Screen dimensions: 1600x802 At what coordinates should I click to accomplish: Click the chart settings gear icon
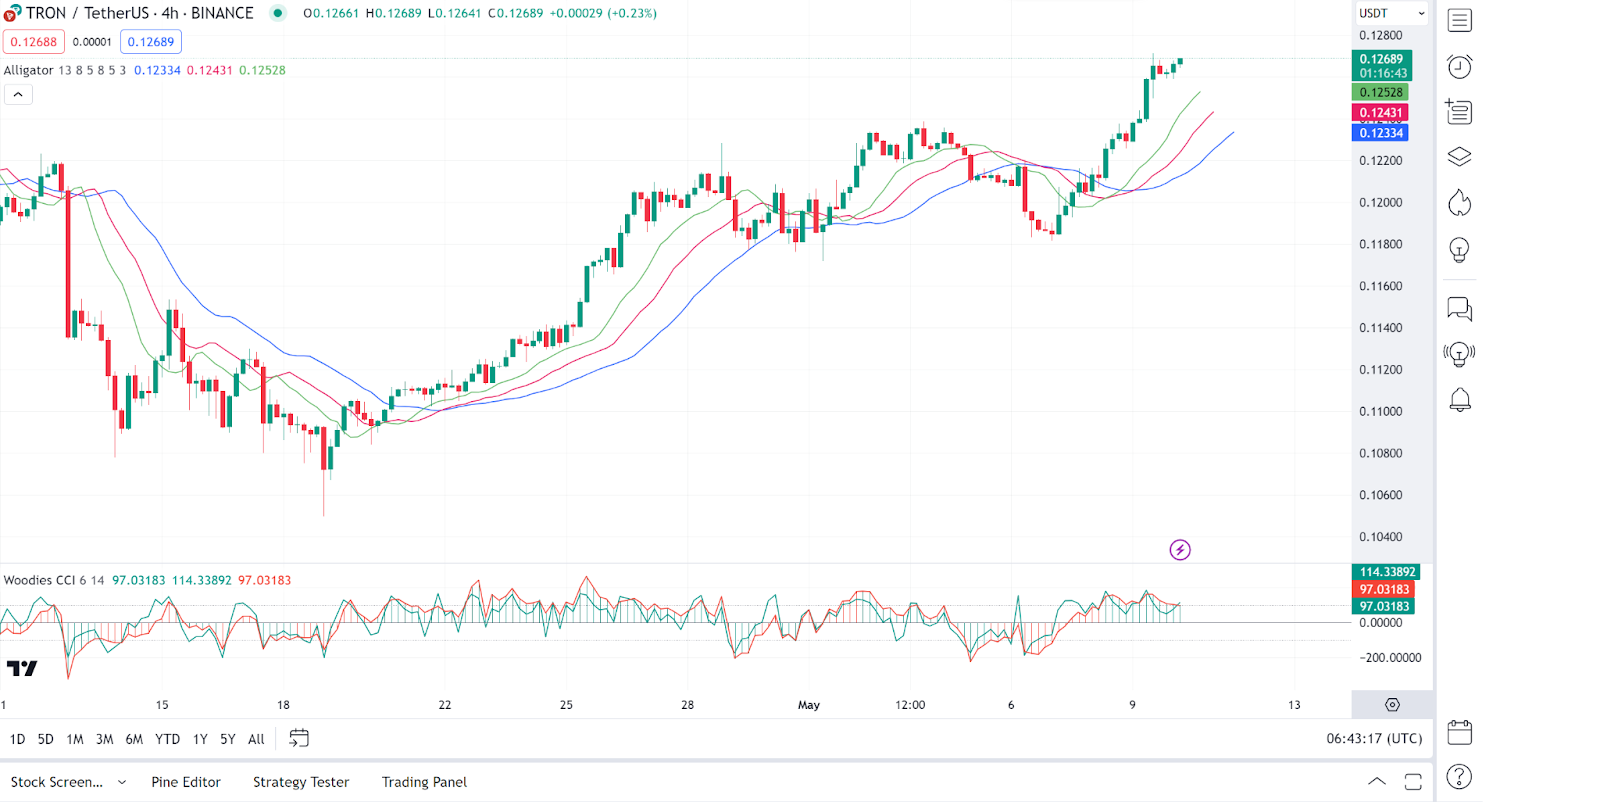click(1392, 705)
